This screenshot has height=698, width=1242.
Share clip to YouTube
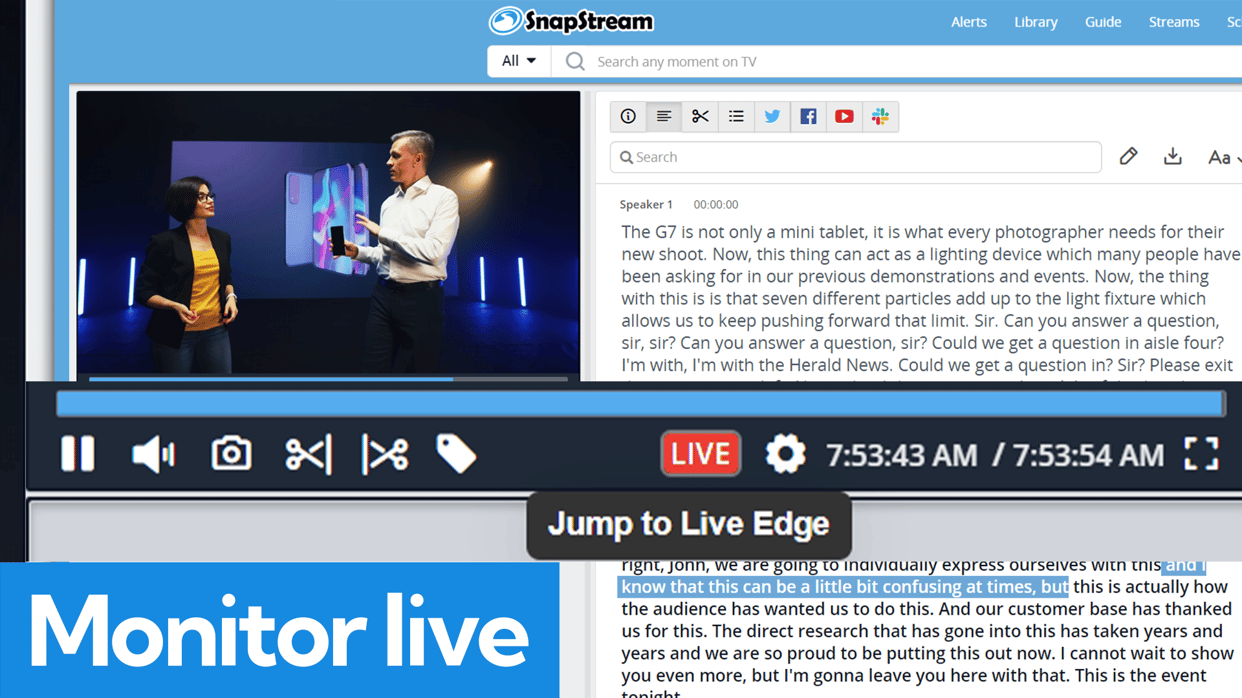(x=844, y=117)
